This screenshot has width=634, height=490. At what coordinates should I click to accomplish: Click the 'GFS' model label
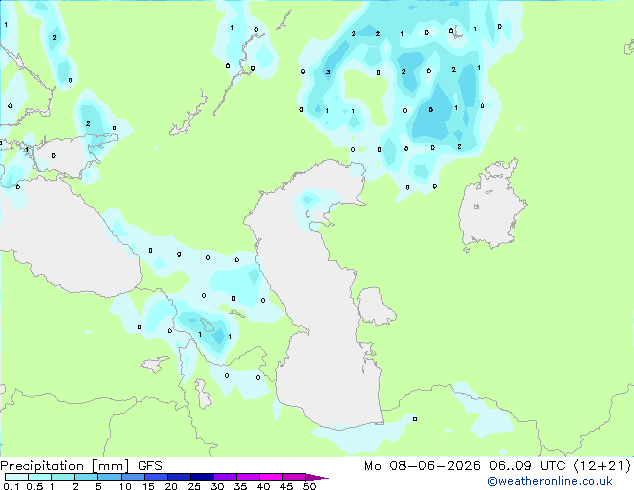150,466
